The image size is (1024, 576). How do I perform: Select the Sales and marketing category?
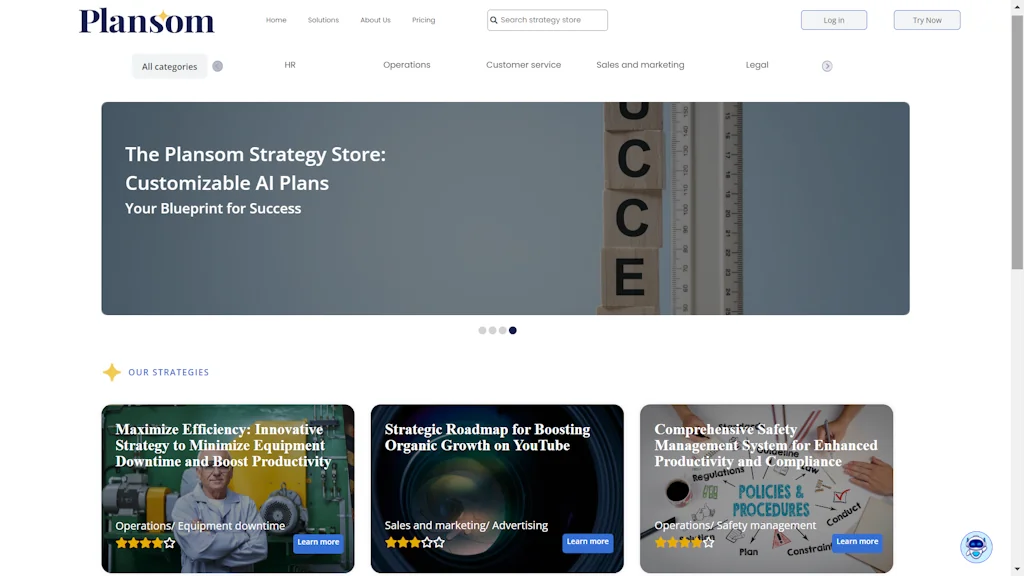[x=640, y=65]
